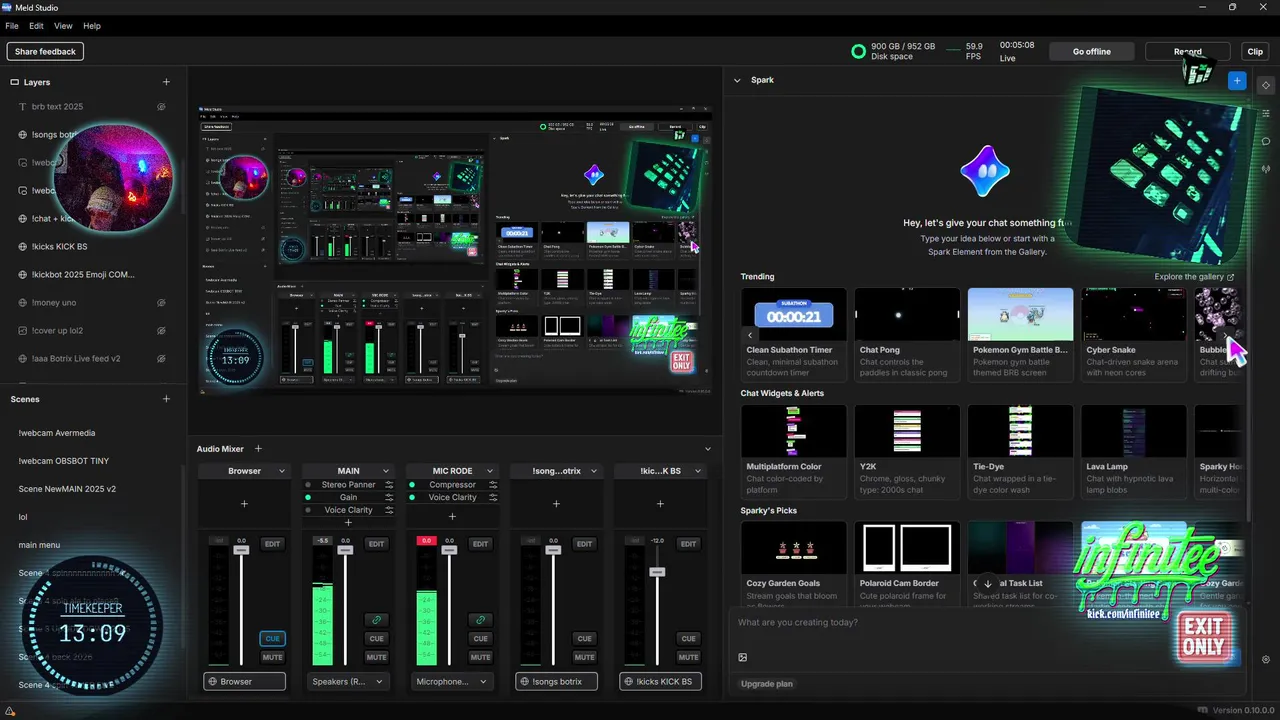Screen dimensions: 1280x720
Task: Adjust the MIC RODE volume fader
Action: click(449, 550)
